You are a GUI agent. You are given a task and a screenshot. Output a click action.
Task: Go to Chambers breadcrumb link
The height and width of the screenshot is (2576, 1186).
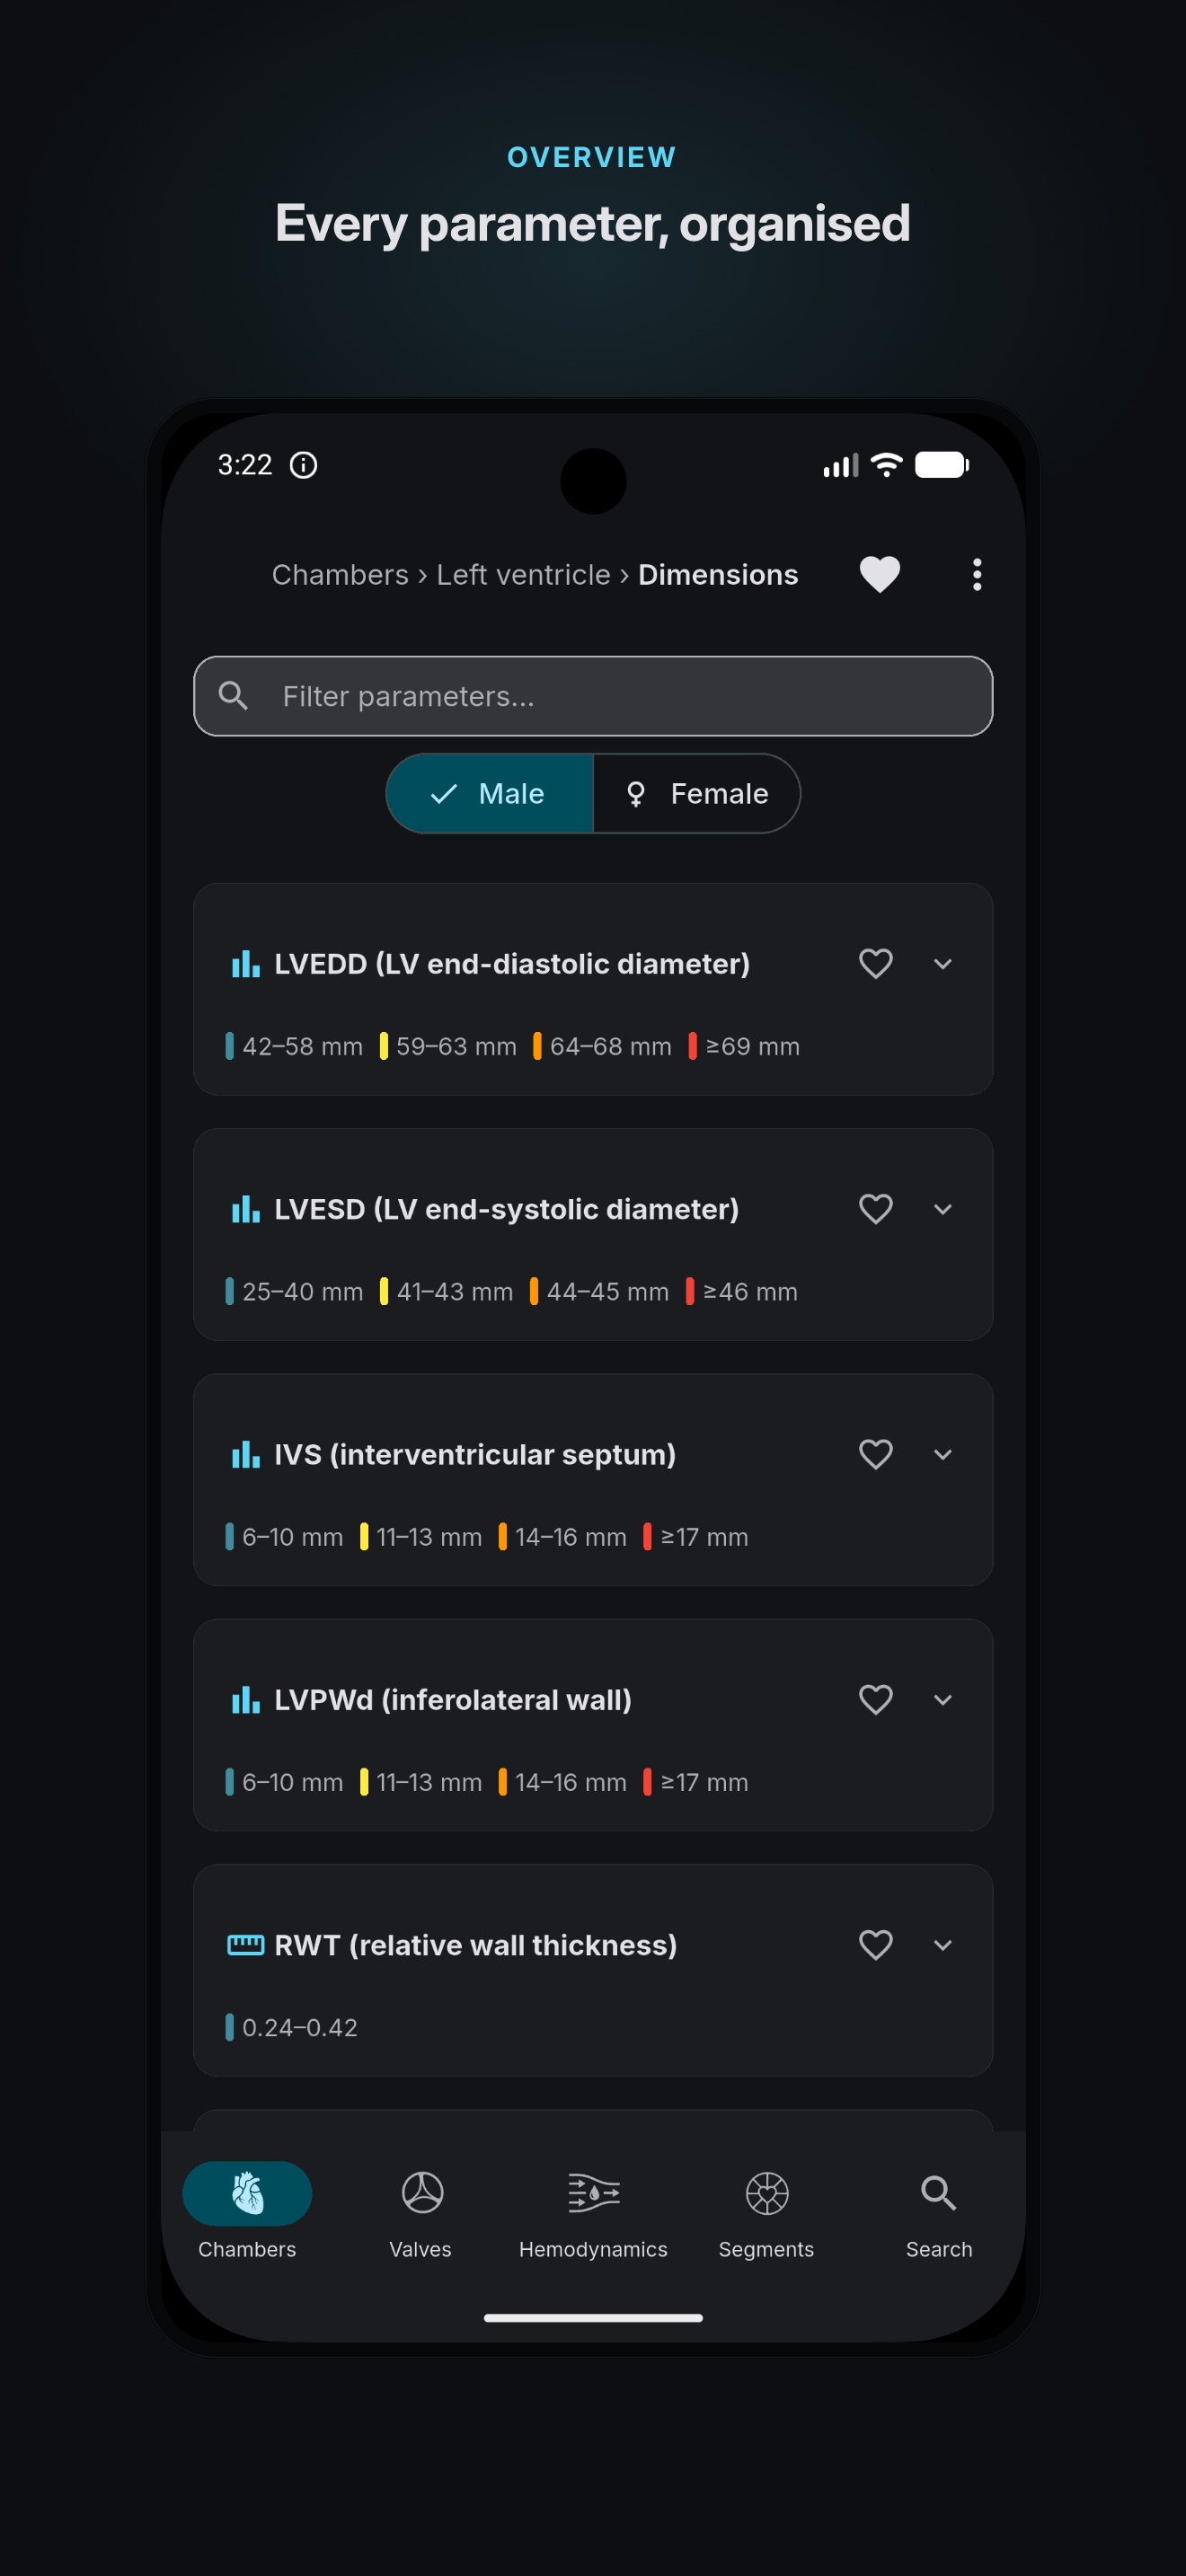coord(340,575)
